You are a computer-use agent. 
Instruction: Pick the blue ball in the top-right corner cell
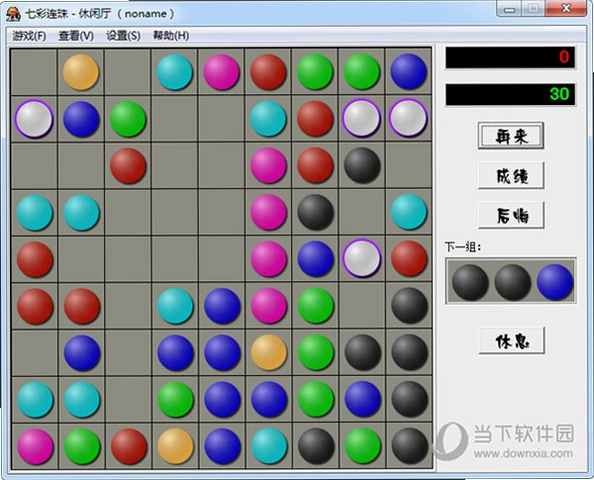click(408, 72)
